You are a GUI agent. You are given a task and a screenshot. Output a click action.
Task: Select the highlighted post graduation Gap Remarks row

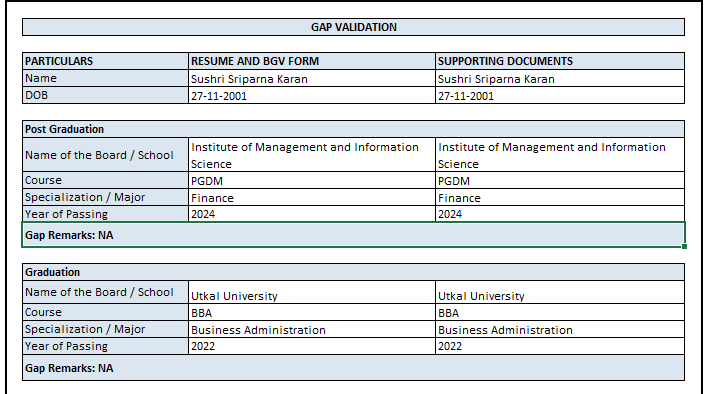(353, 235)
